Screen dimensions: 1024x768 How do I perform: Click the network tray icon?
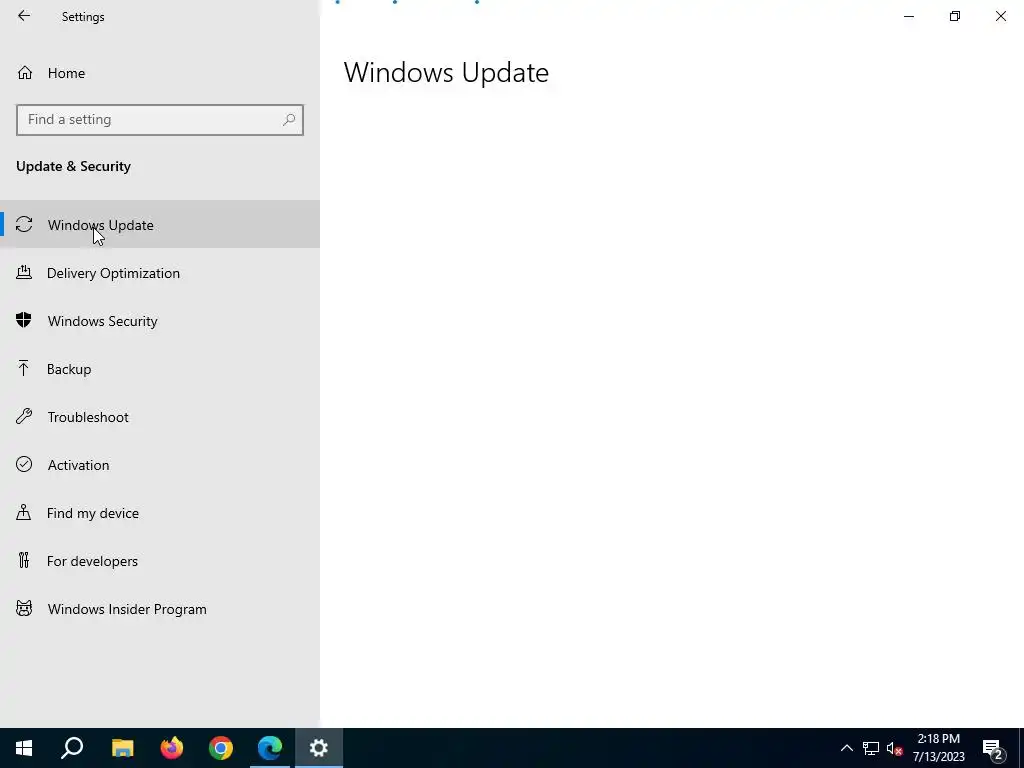click(871, 748)
